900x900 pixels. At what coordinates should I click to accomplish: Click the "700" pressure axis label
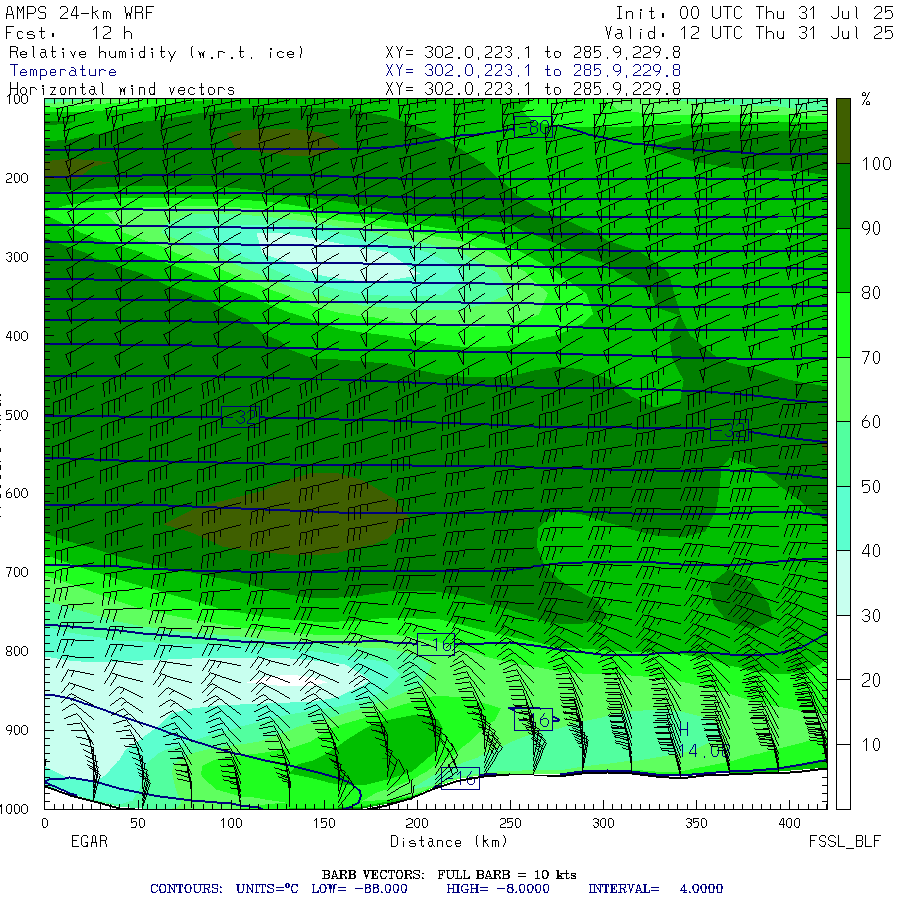pyautogui.click(x=17, y=572)
